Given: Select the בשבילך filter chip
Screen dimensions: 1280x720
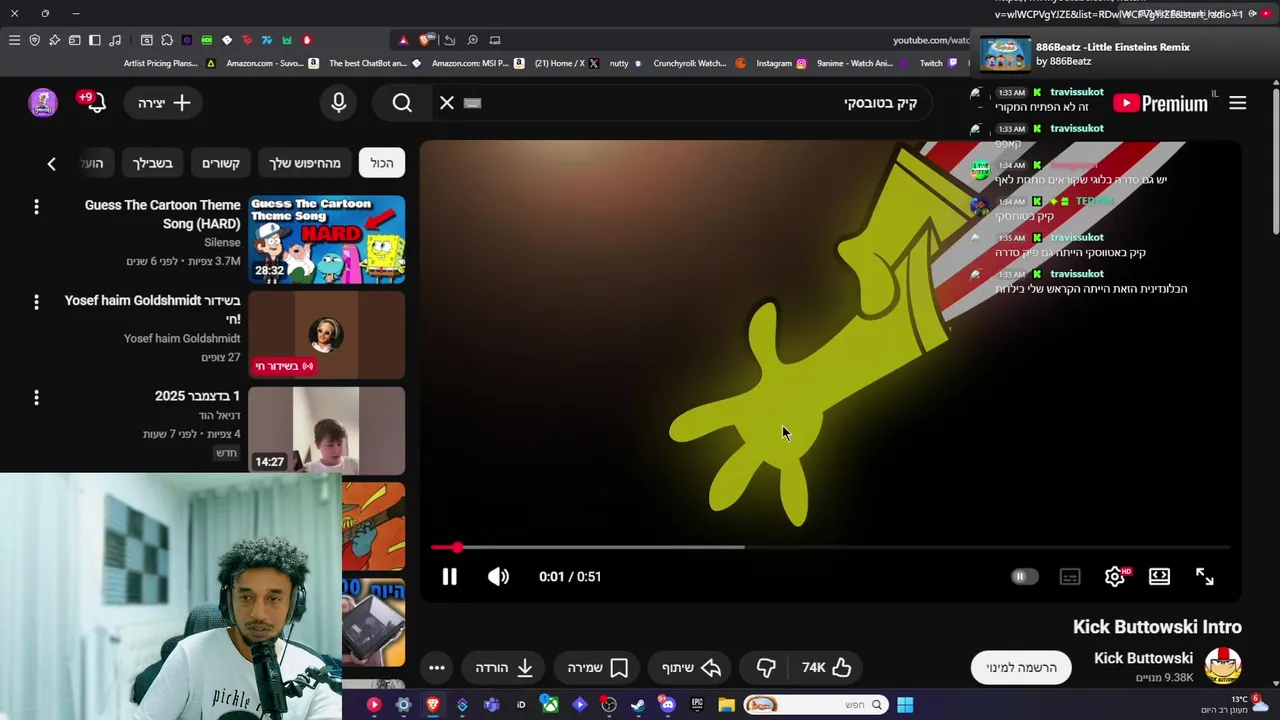Looking at the screenshot, I should click(153, 163).
